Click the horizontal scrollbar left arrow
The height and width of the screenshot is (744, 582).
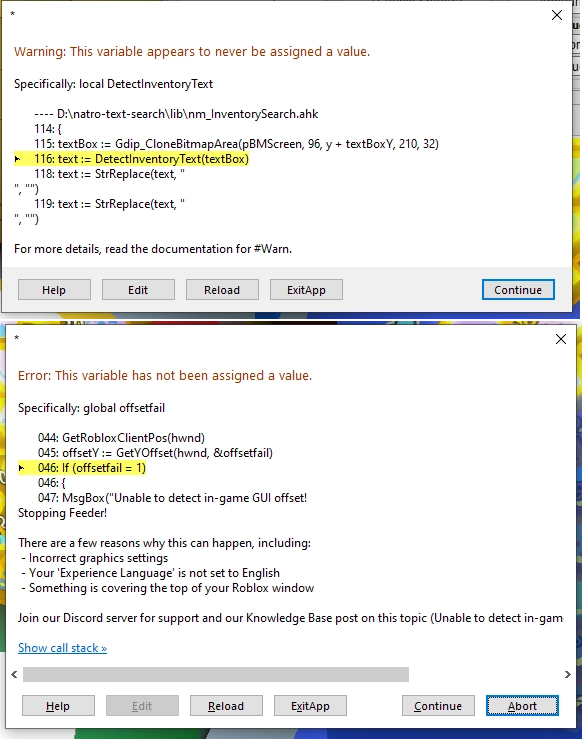pyautogui.click(x=14, y=674)
